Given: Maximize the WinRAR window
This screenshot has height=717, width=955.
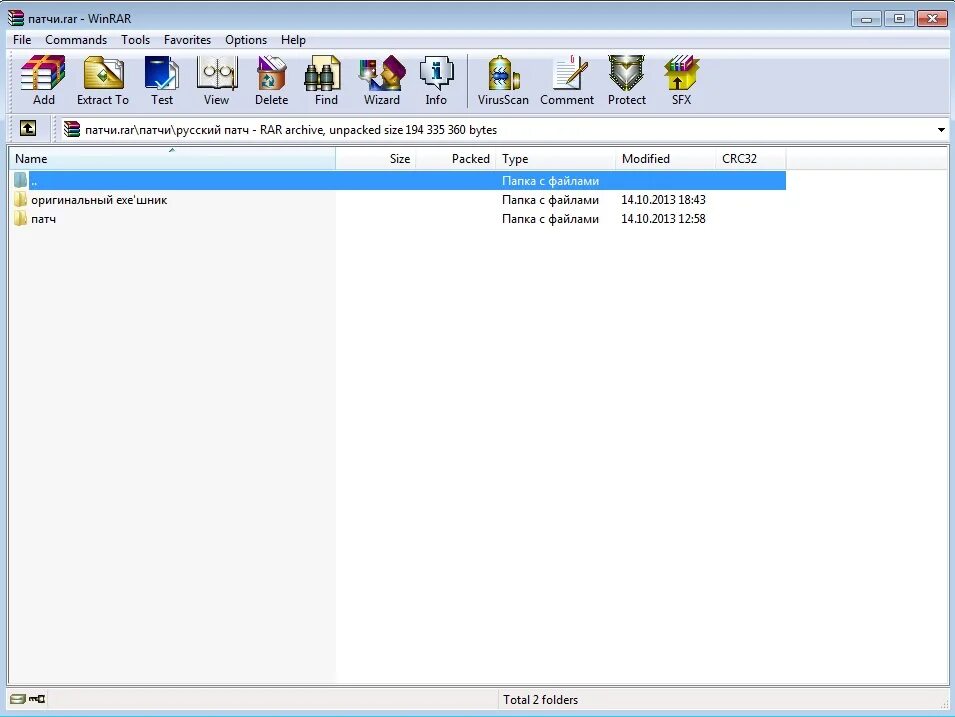Looking at the screenshot, I should [899, 19].
